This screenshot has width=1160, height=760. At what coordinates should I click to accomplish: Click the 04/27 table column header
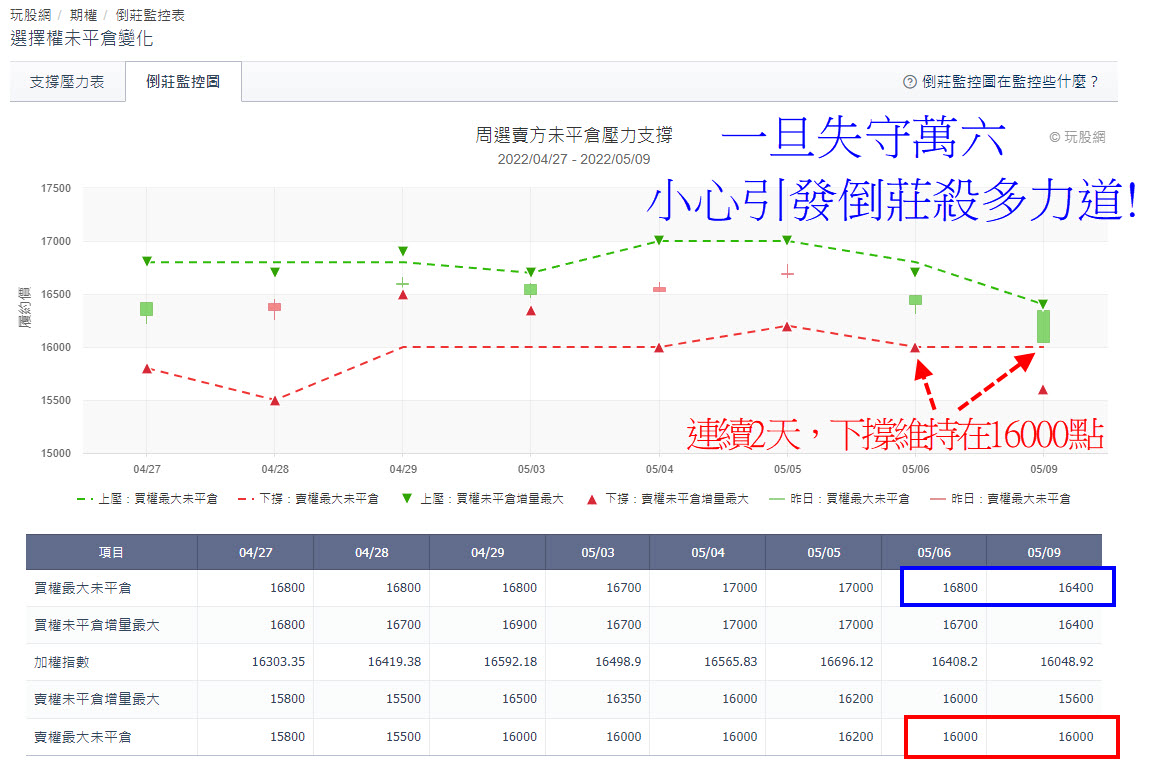(255, 552)
